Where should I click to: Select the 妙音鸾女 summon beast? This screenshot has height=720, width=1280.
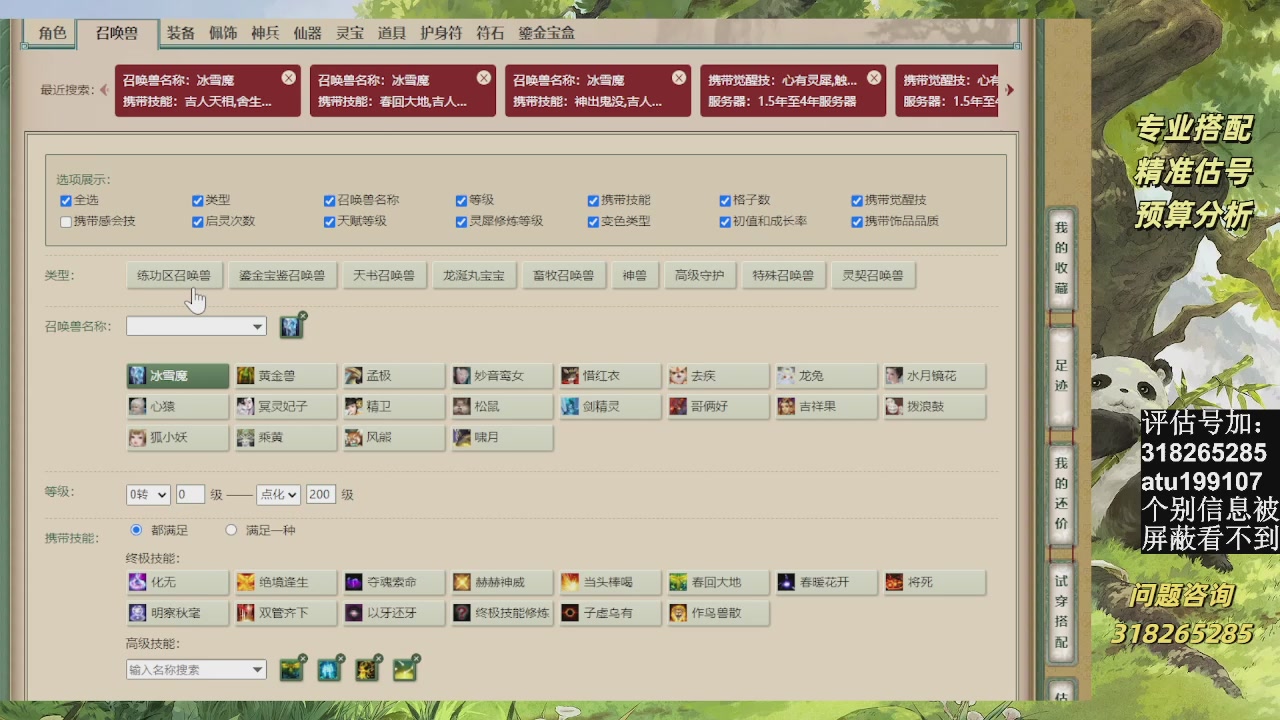point(502,376)
